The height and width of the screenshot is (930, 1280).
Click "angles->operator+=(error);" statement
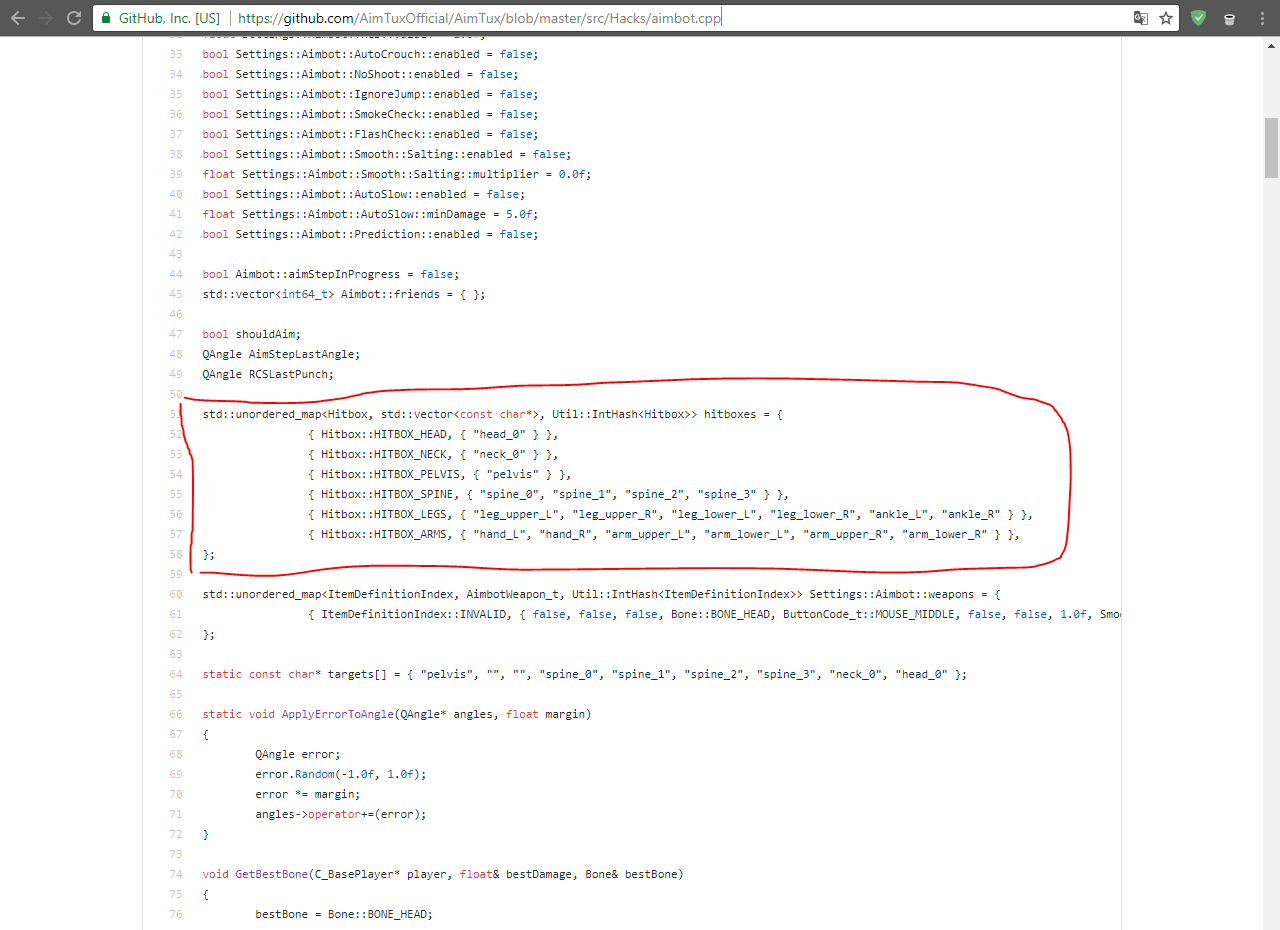tap(341, 814)
